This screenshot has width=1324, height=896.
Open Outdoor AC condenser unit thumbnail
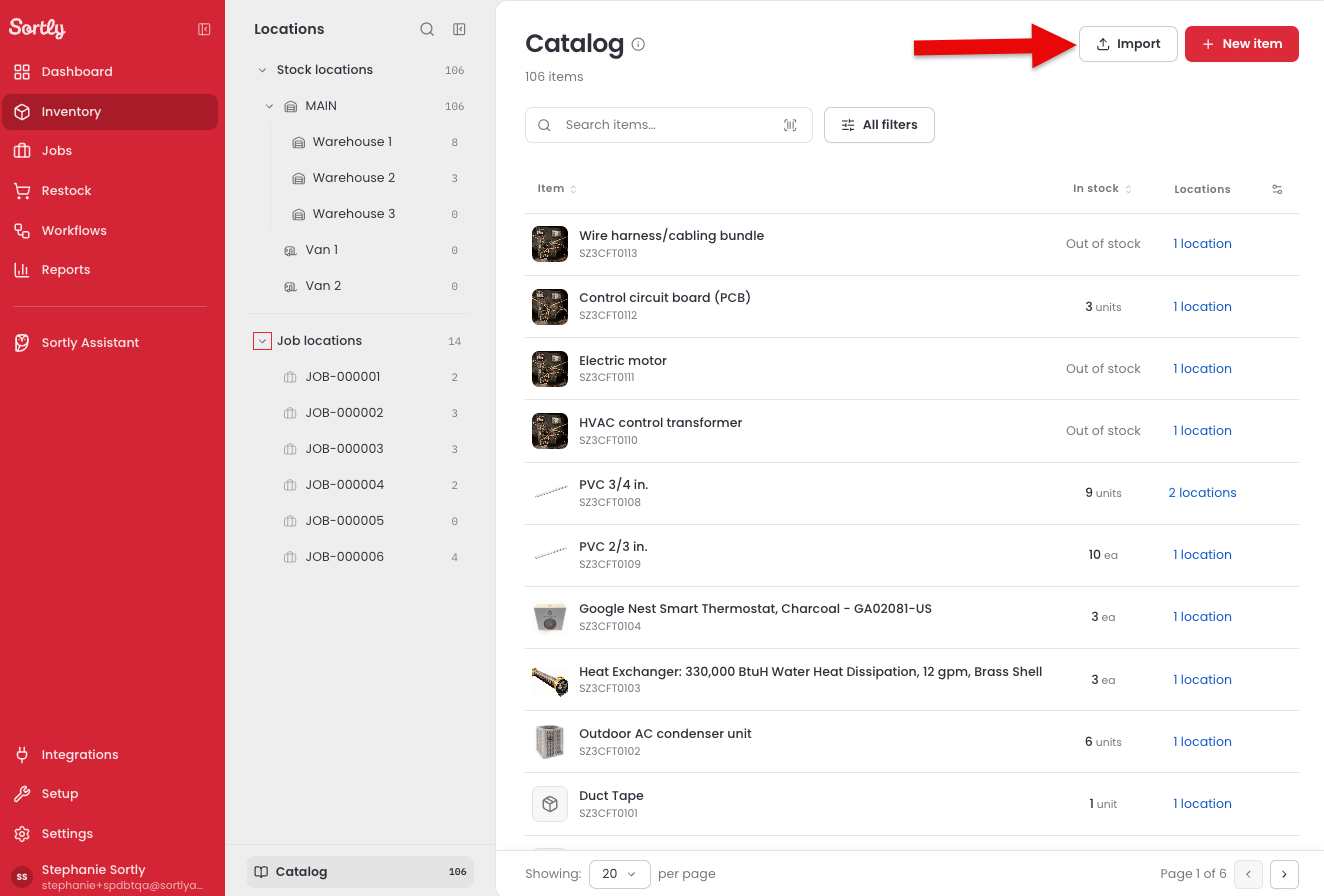pyautogui.click(x=550, y=742)
